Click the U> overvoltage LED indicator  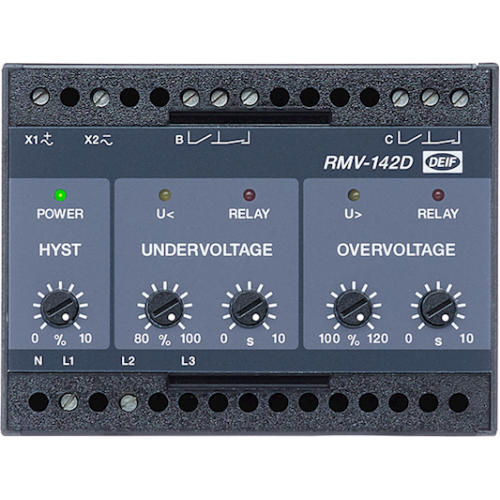coord(354,195)
